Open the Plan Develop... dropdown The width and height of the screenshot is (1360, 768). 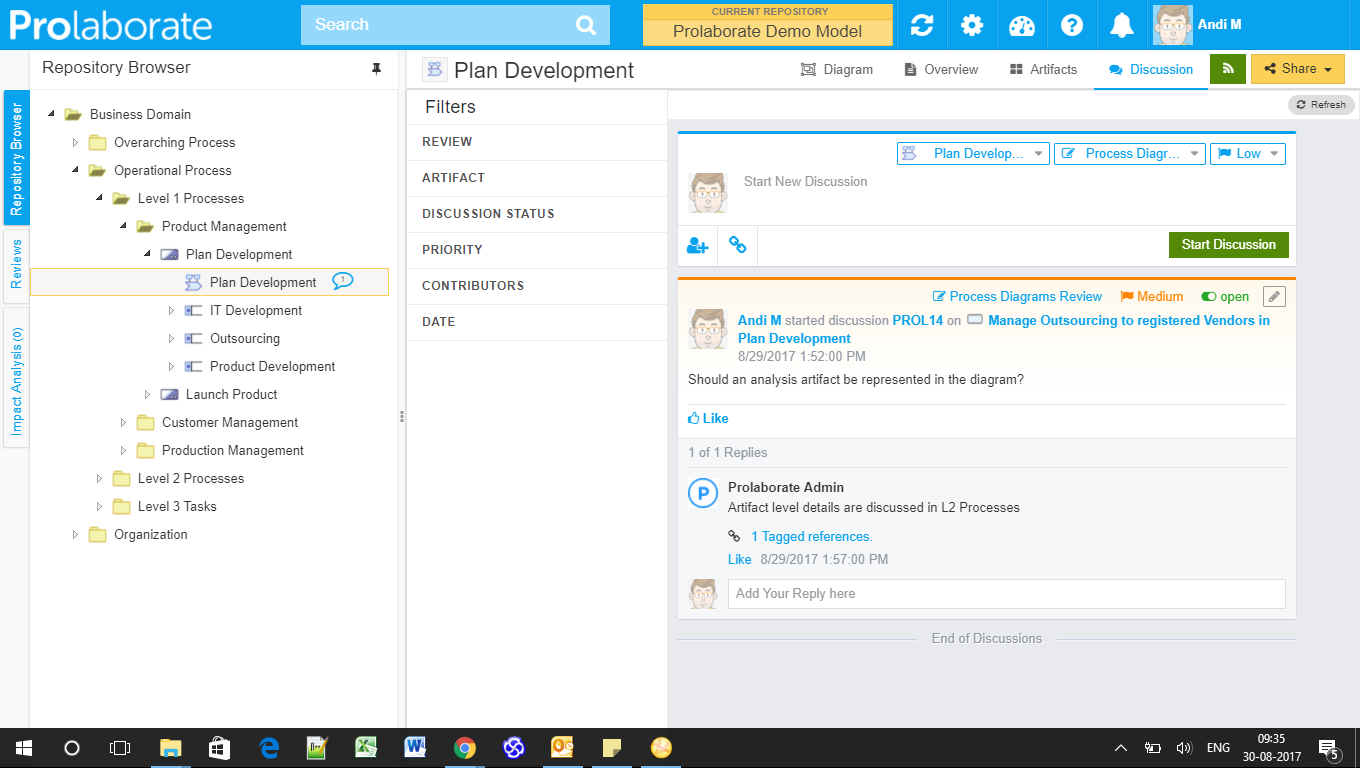[973, 153]
